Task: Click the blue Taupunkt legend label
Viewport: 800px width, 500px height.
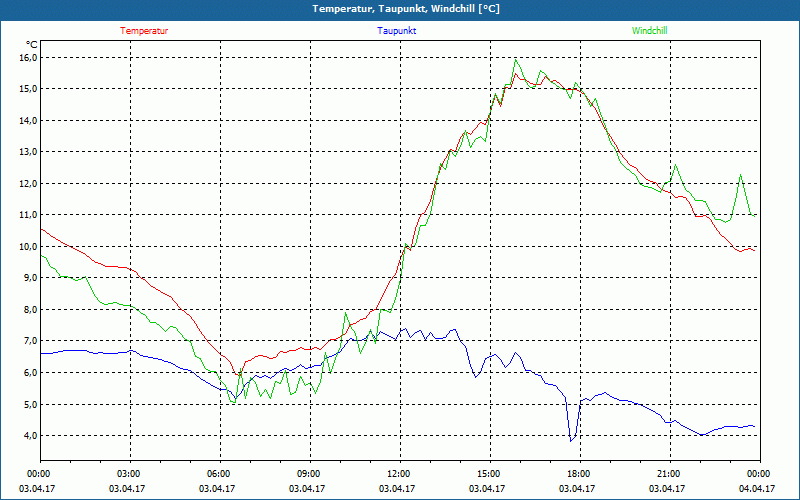Action: [396, 31]
